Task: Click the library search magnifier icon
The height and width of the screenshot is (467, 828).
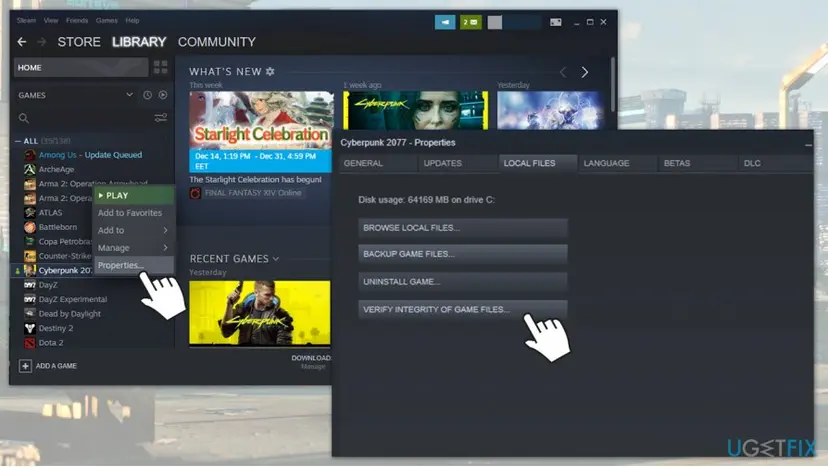Action: 24,118
